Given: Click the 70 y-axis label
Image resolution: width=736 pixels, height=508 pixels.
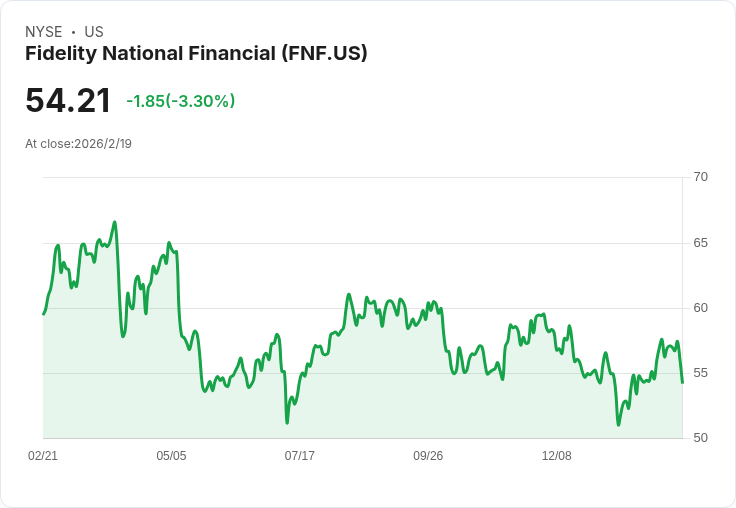Looking at the screenshot, I should point(700,177).
